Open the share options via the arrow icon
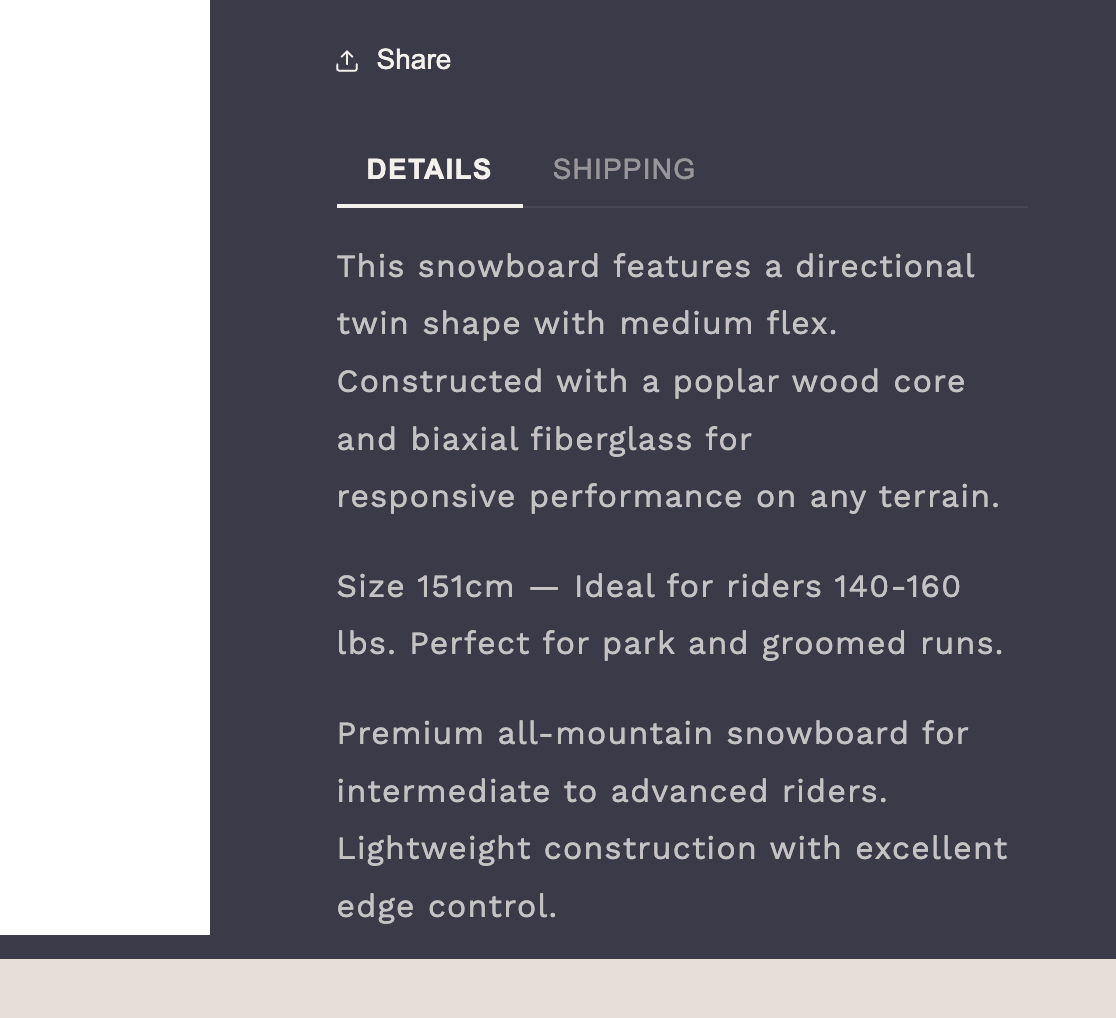Screen dimensions: 1116x1018 click(x=347, y=60)
